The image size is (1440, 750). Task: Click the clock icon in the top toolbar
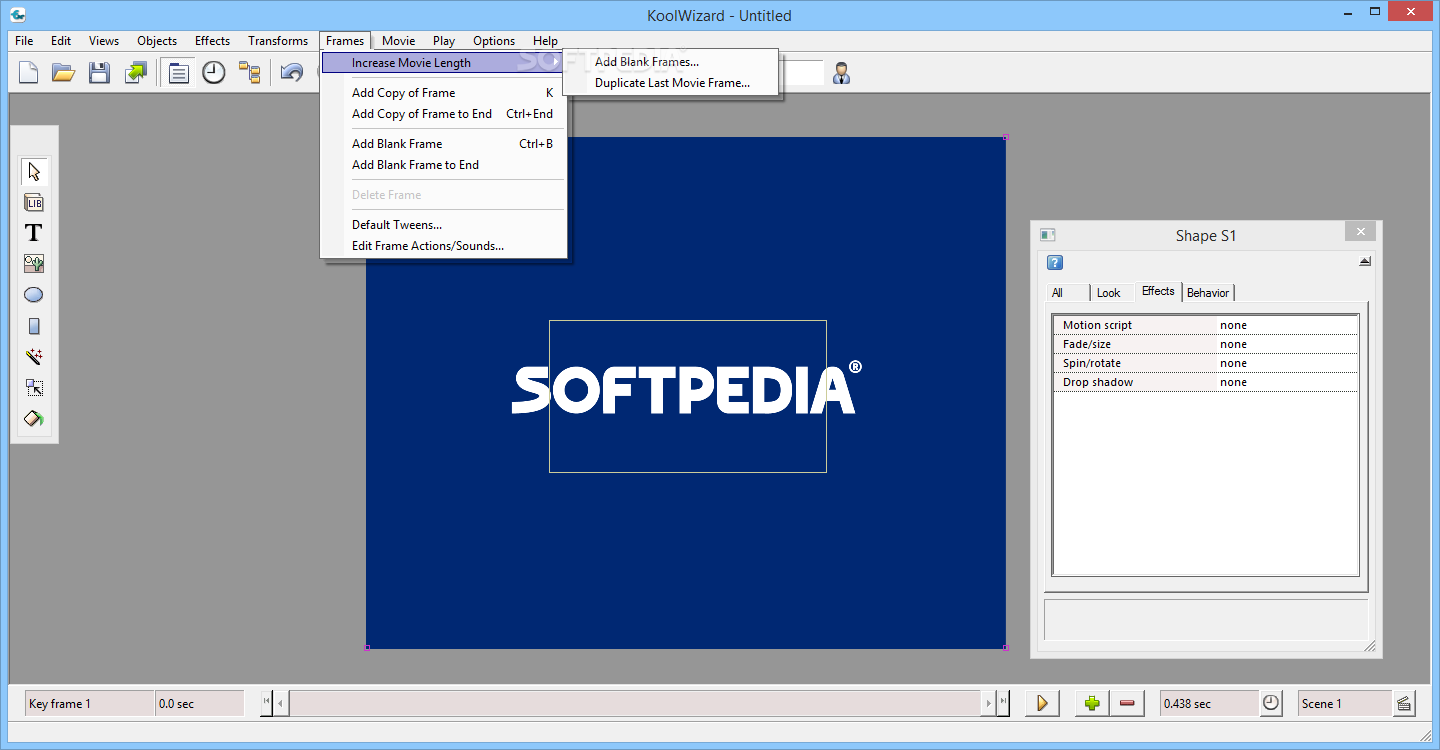point(214,72)
